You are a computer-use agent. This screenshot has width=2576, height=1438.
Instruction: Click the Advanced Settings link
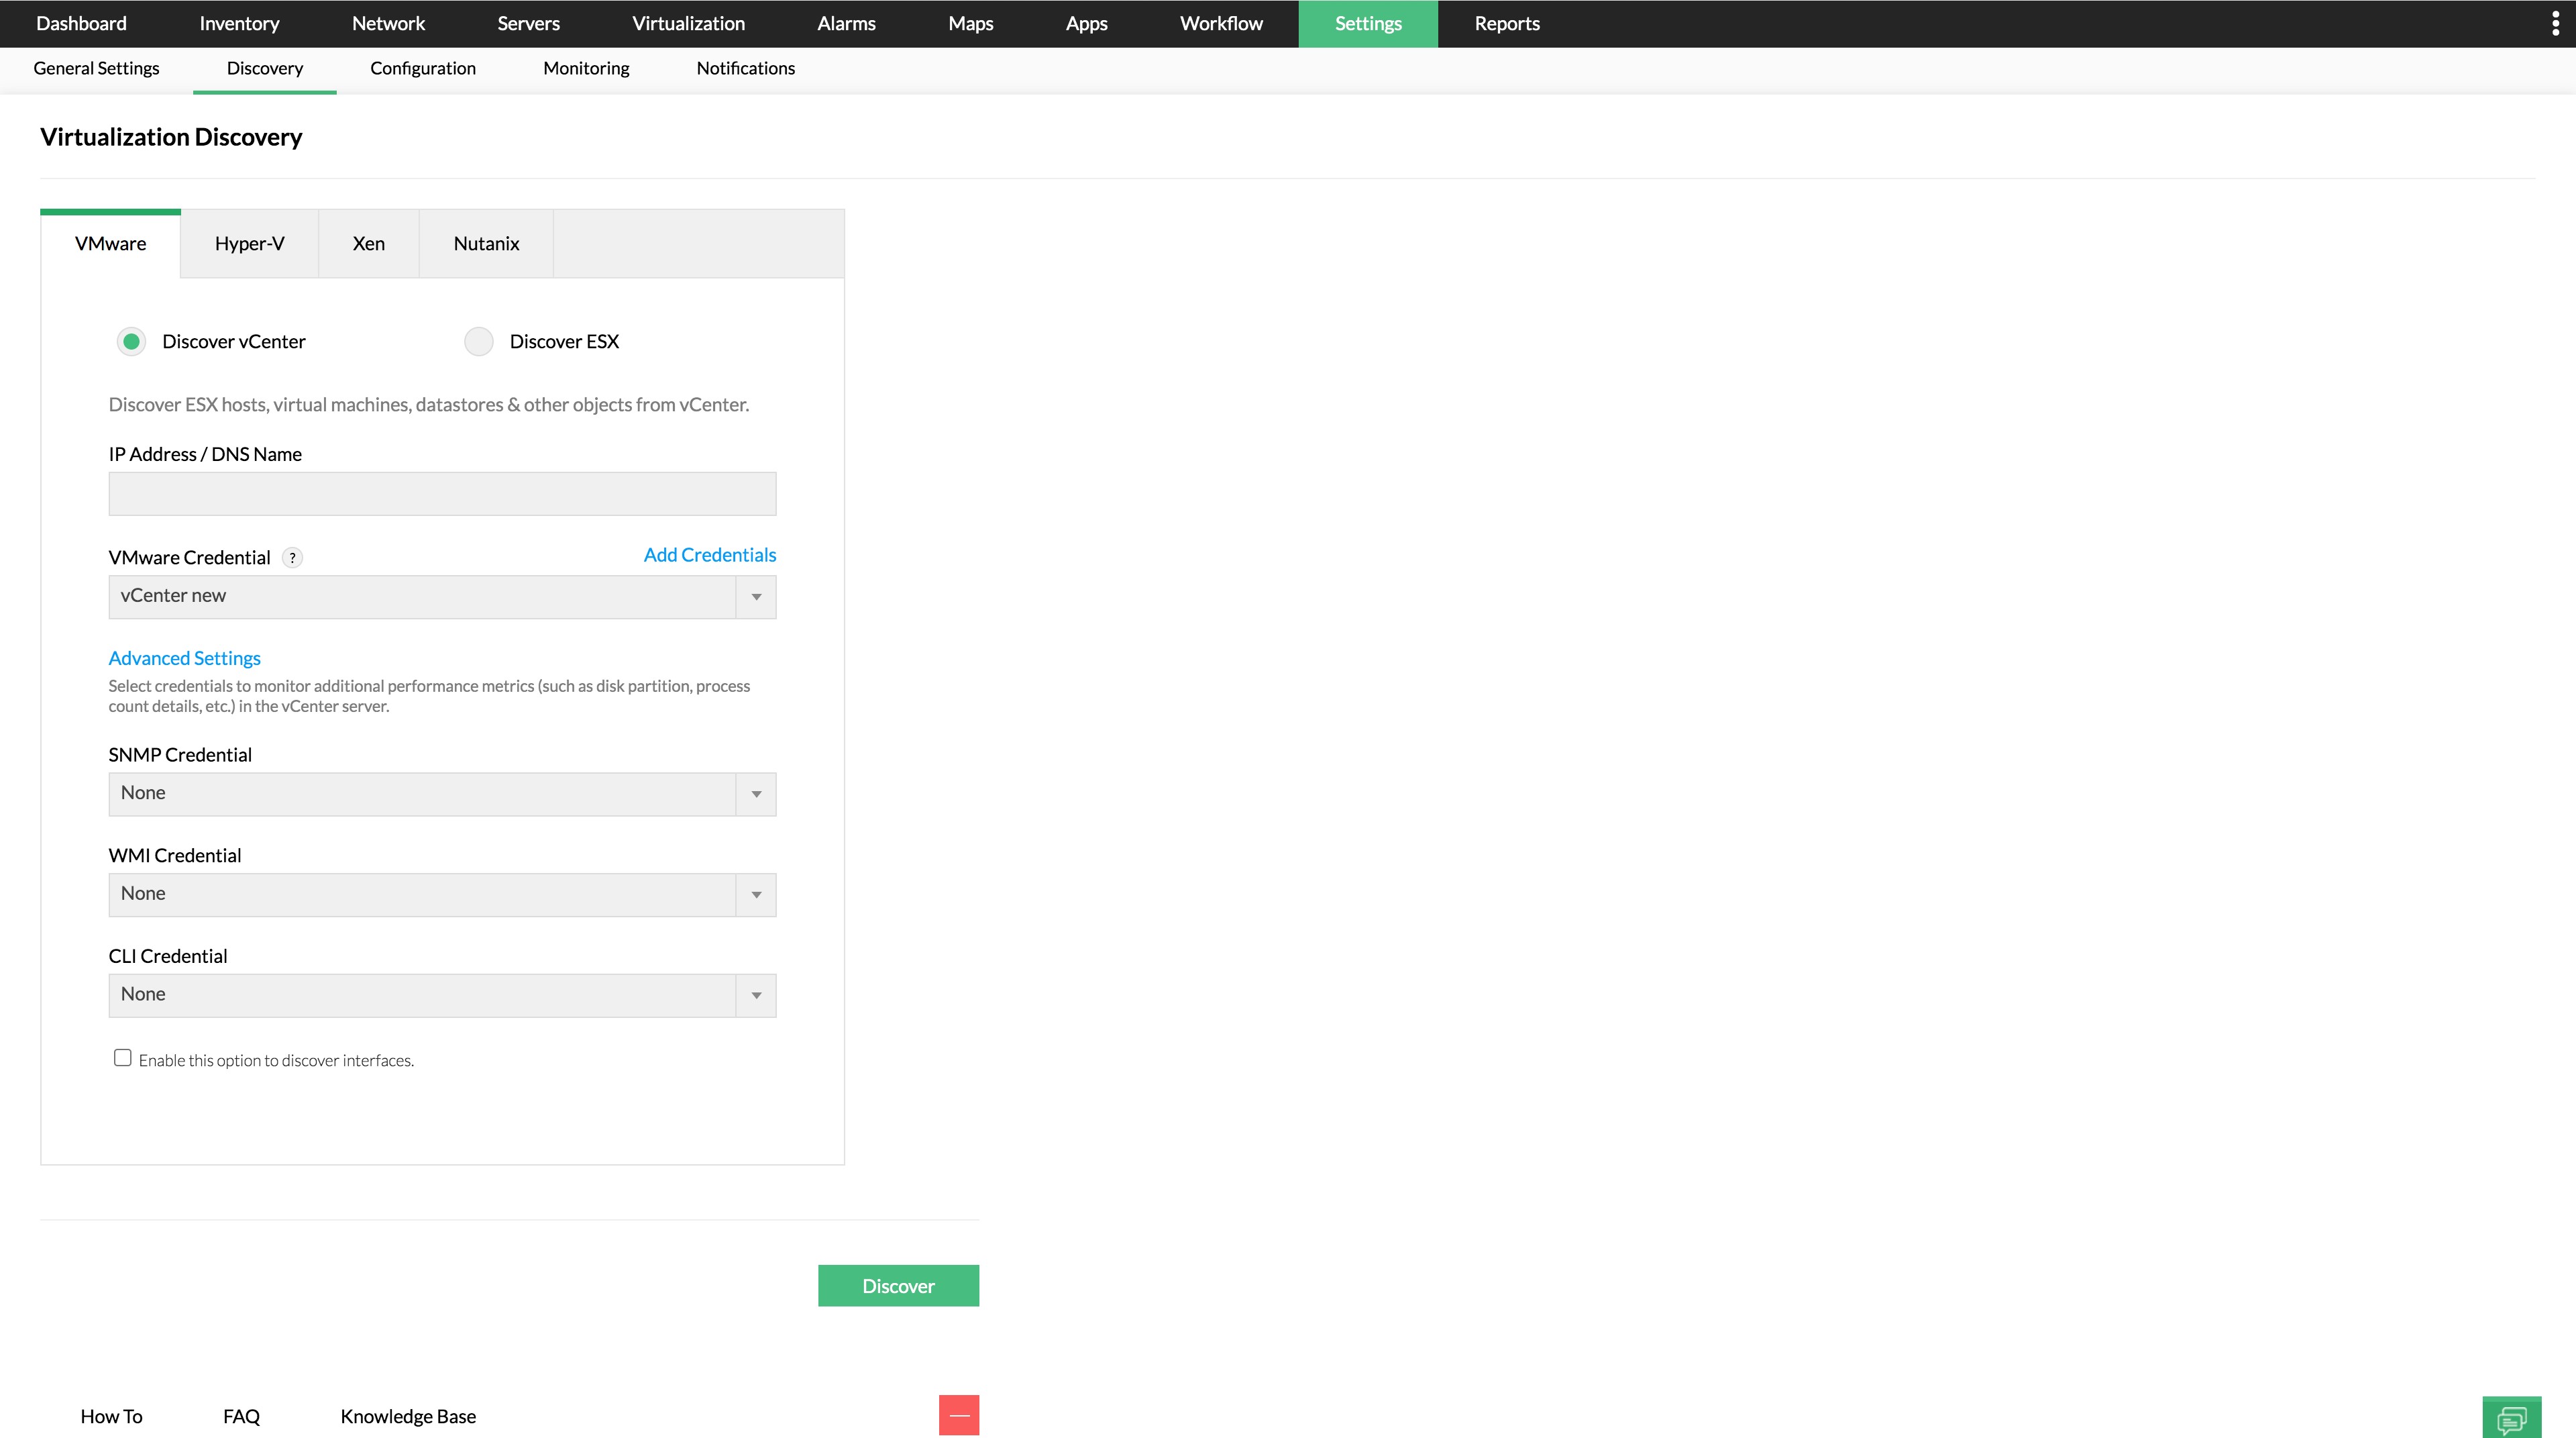184,658
